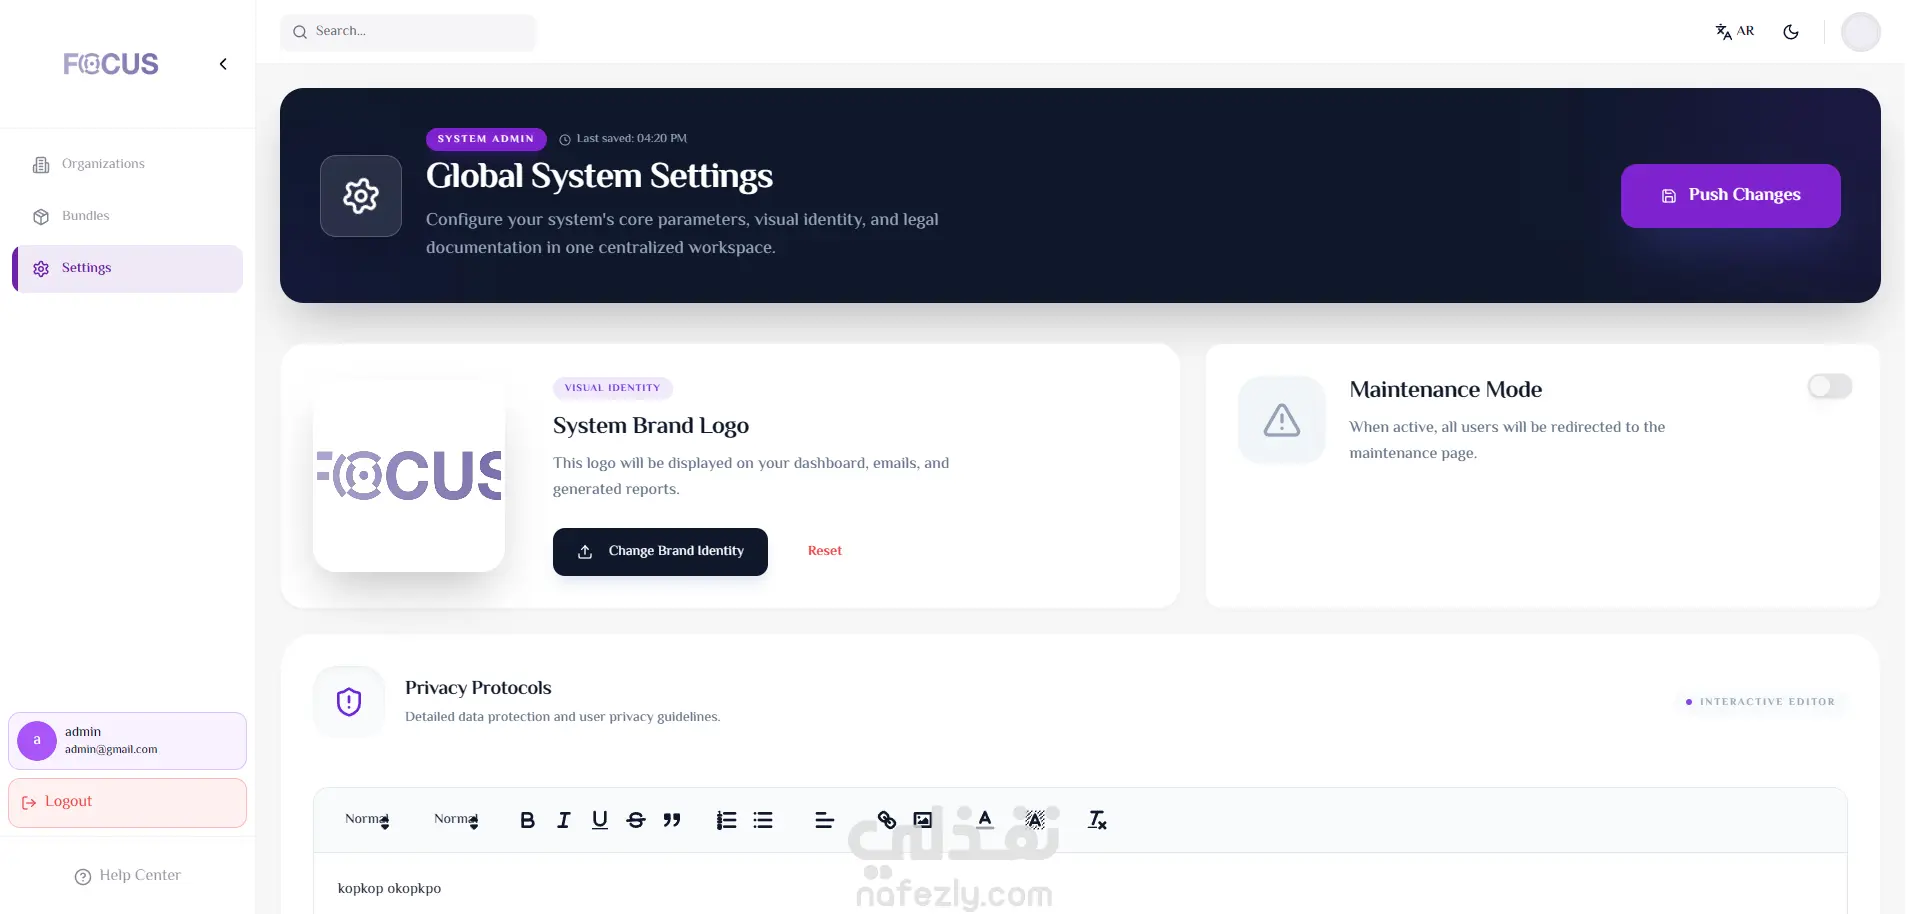
Task: Toggle bold formatting in editor toolbar
Action: [527, 820]
